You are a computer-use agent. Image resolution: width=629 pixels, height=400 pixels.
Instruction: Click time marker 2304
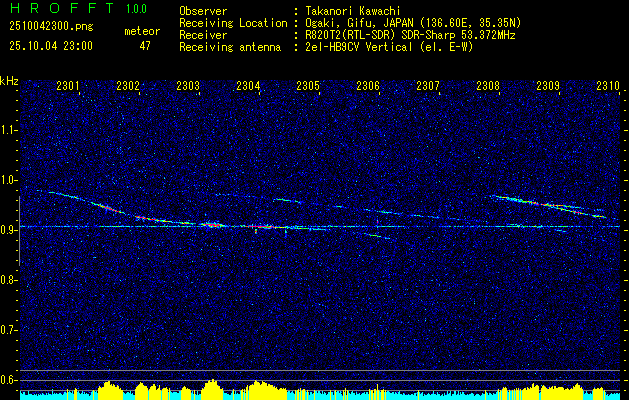[x=248, y=85]
